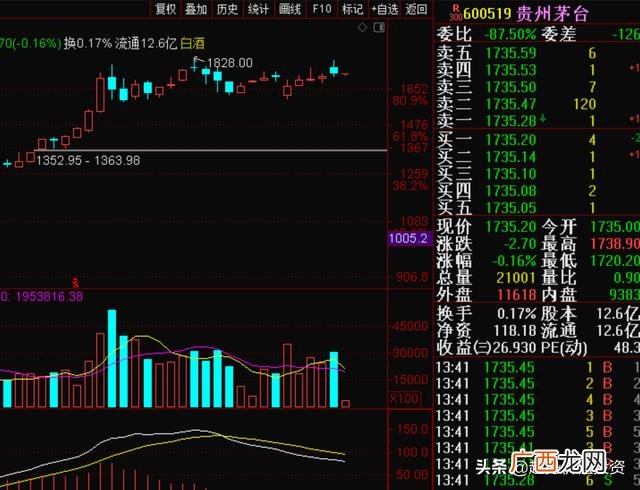The width and height of the screenshot is (640, 490).
Task: Click the 1828.00 high price marker
Action: [x=230, y=63]
